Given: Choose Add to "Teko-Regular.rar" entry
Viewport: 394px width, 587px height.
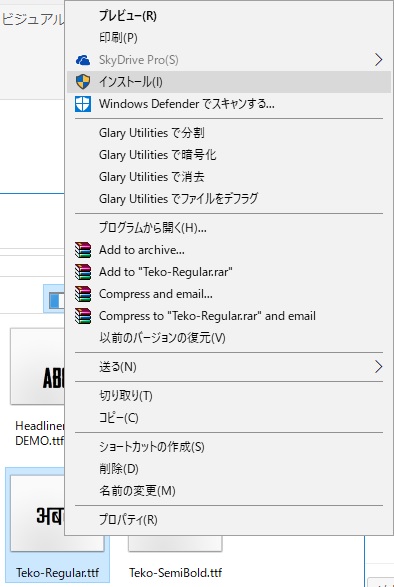Looking at the screenshot, I should coord(229,272).
